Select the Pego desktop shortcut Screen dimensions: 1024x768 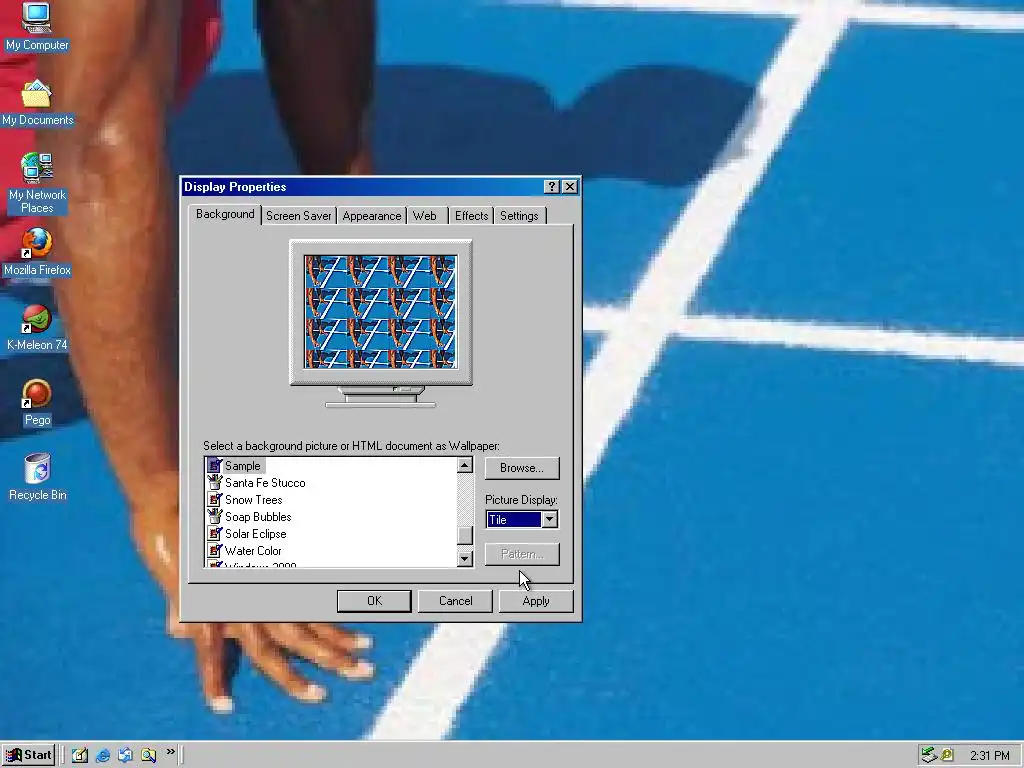click(37, 403)
